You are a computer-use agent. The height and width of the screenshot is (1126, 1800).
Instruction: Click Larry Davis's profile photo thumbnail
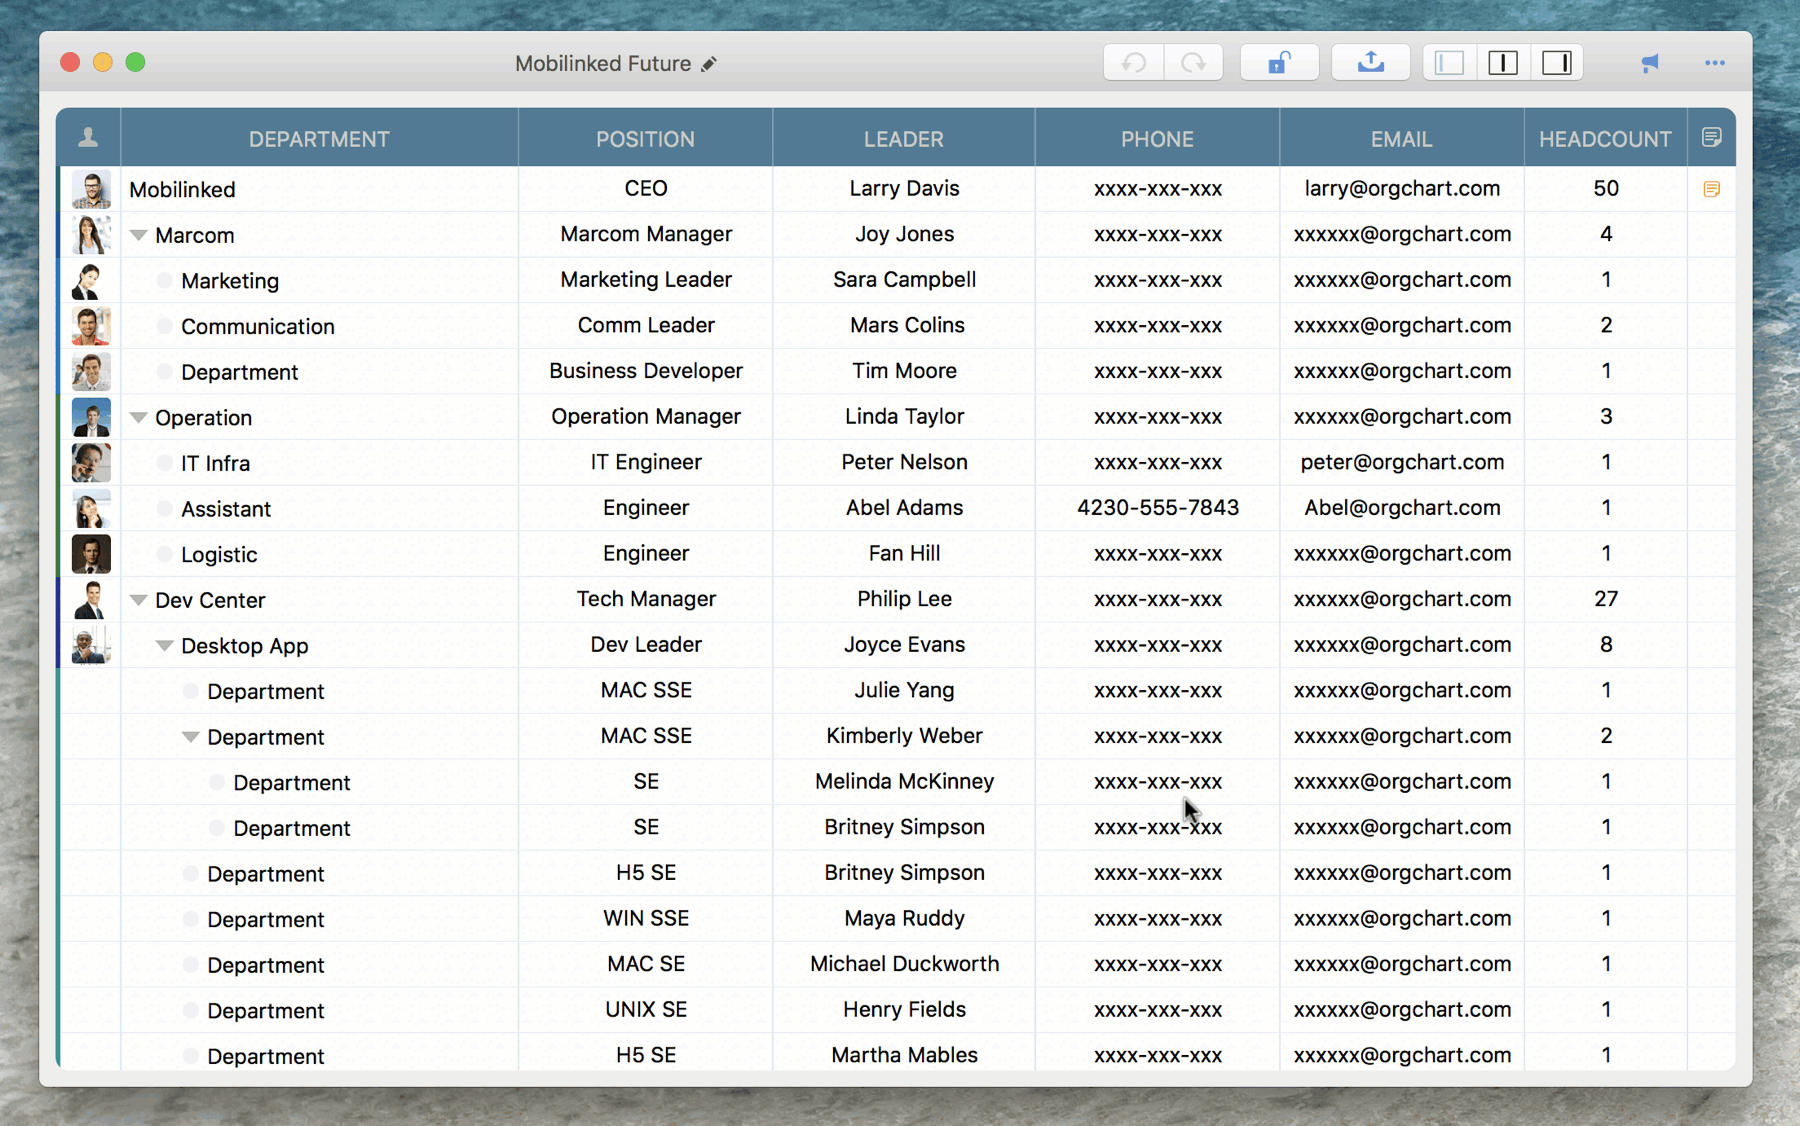click(x=91, y=189)
